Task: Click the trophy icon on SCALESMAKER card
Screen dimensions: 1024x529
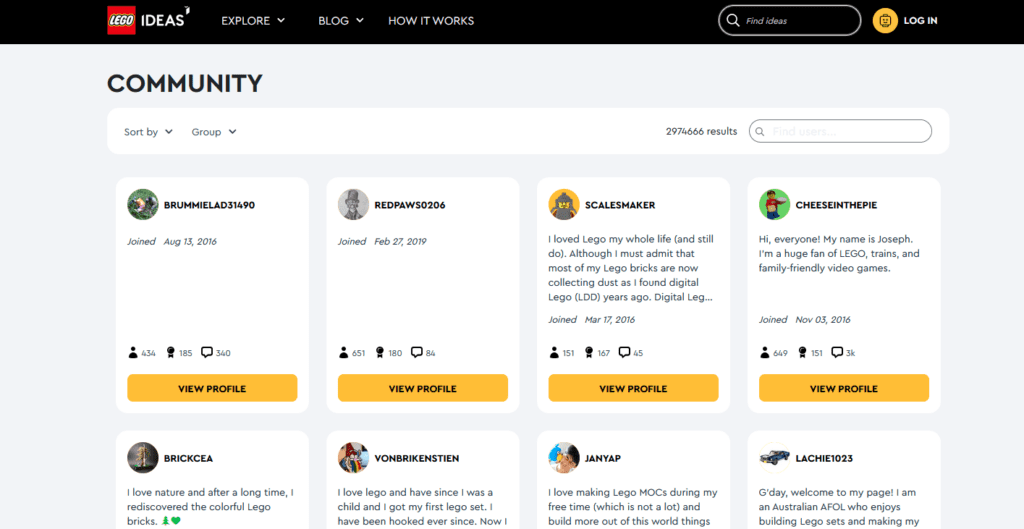Action: tap(592, 352)
